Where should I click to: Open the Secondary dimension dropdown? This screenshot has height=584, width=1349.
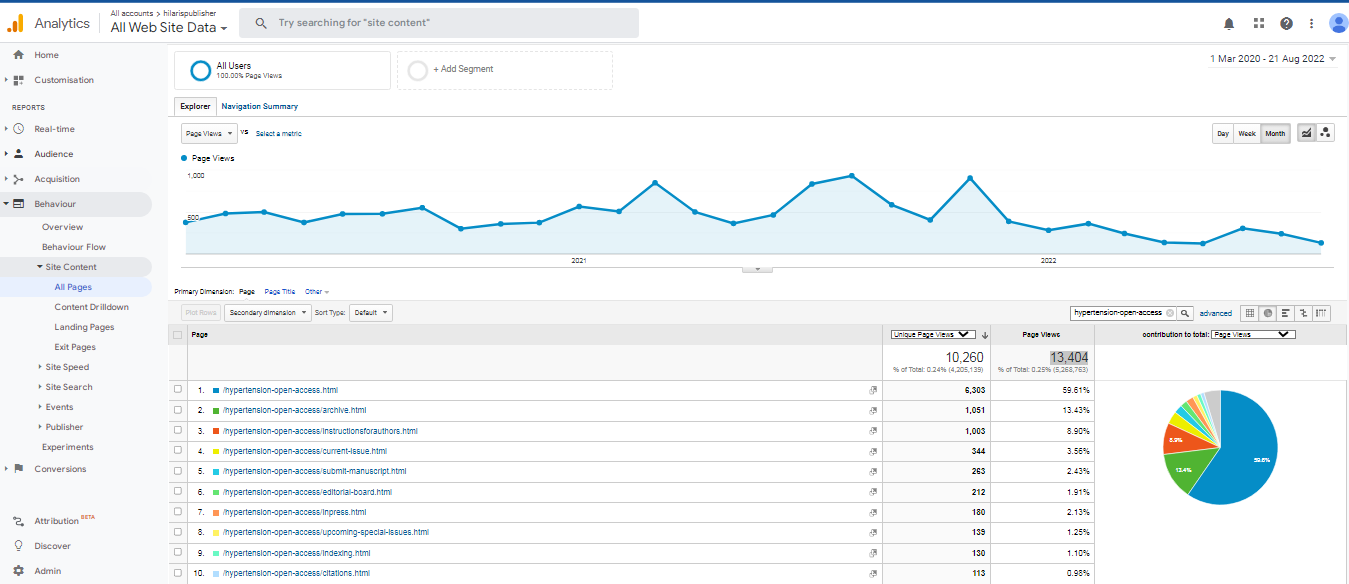(x=268, y=313)
